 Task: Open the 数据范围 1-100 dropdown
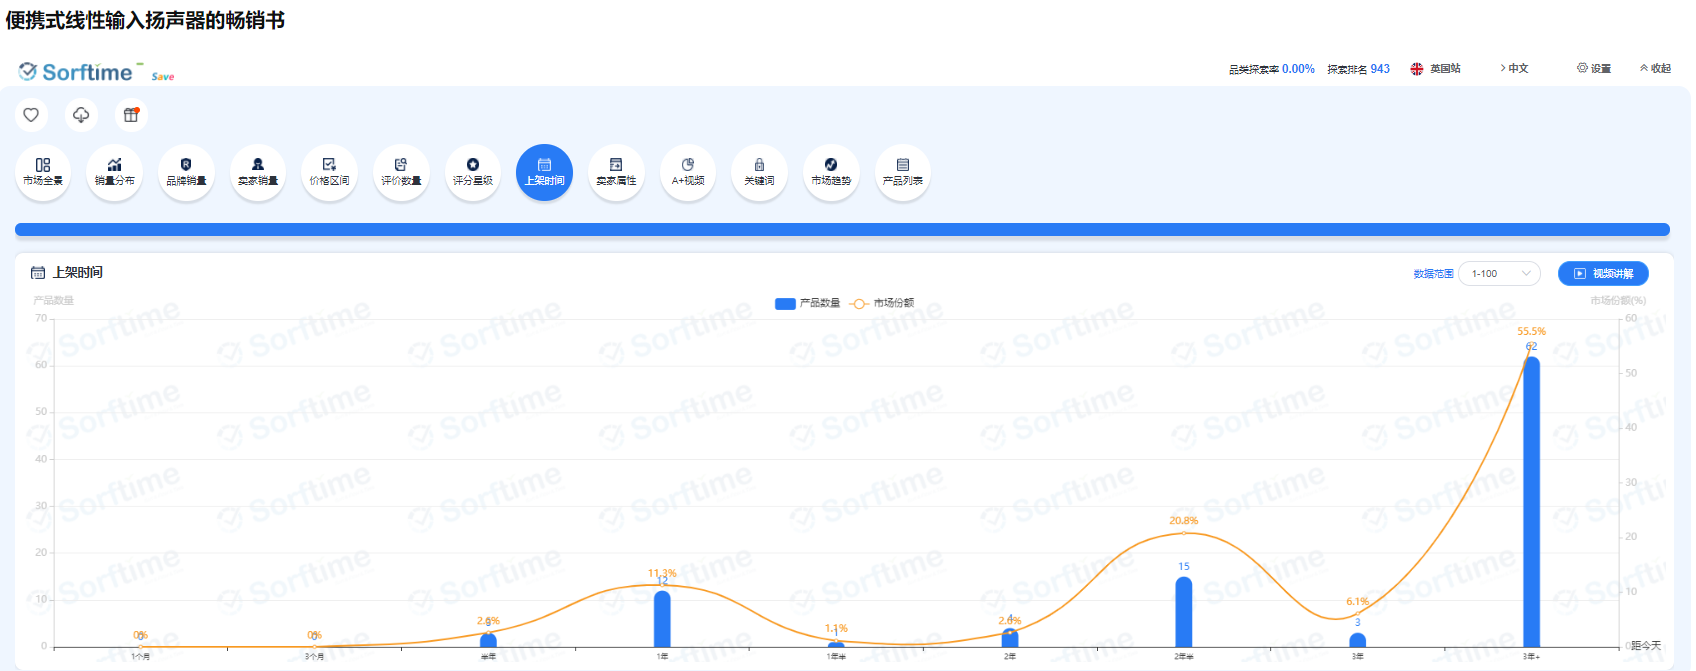(x=1499, y=274)
